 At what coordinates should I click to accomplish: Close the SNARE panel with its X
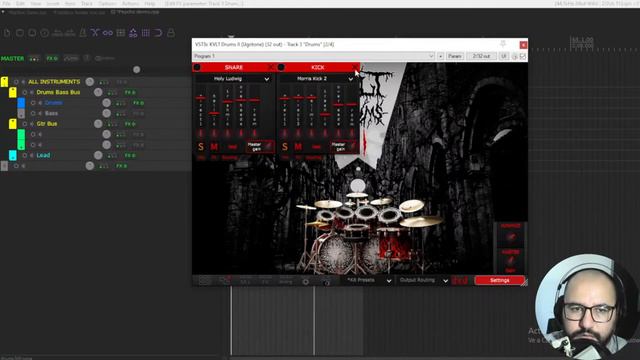(271, 67)
